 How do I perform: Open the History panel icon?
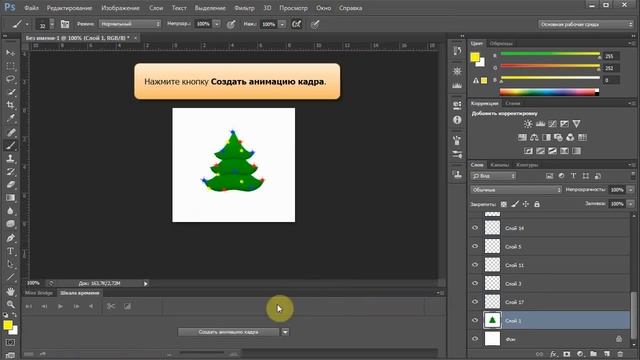457,51
